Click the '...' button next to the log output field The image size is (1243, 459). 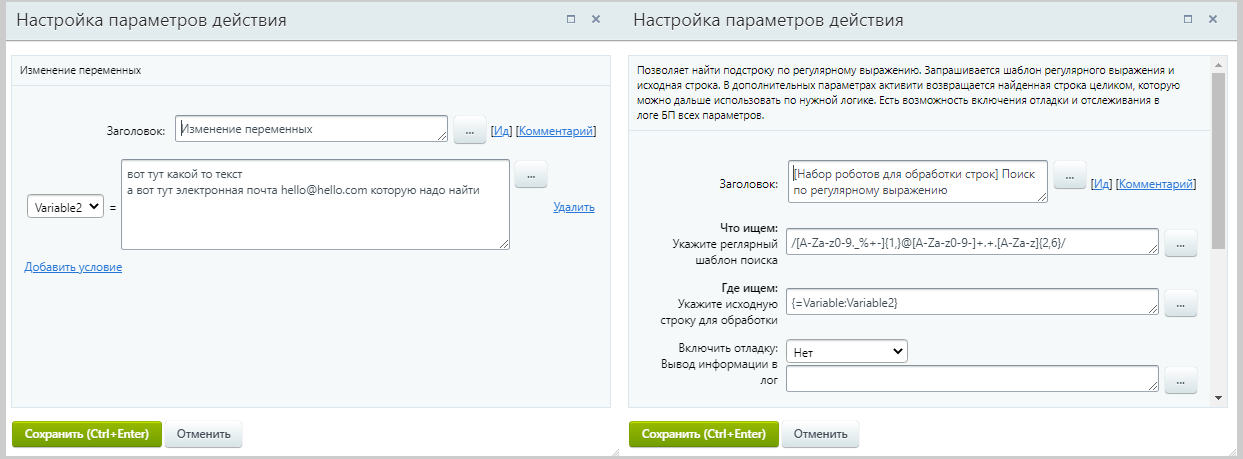1180,380
